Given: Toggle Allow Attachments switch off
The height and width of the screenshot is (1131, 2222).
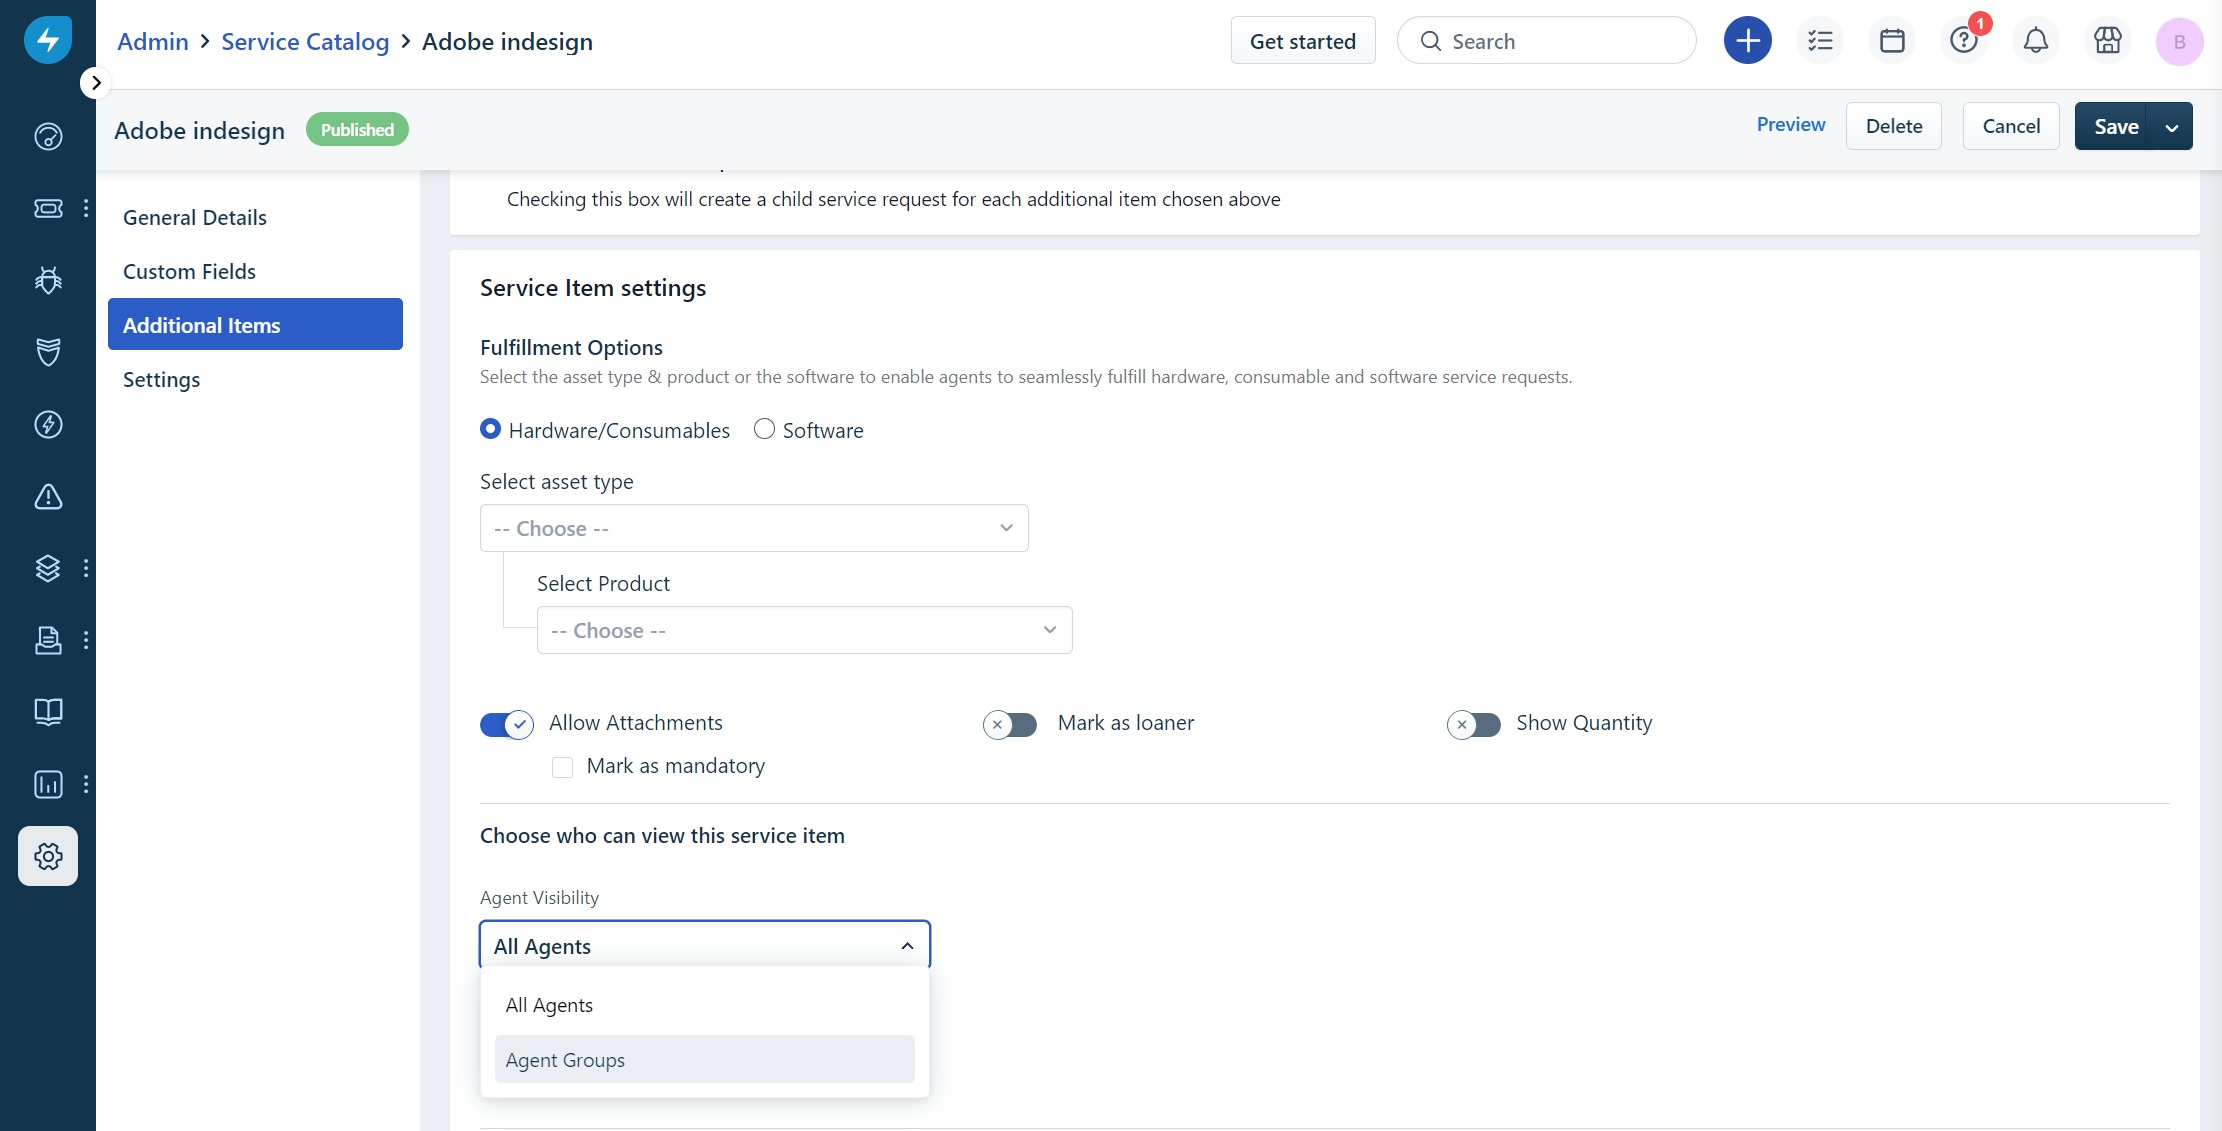Looking at the screenshot, I should [507, 724].
